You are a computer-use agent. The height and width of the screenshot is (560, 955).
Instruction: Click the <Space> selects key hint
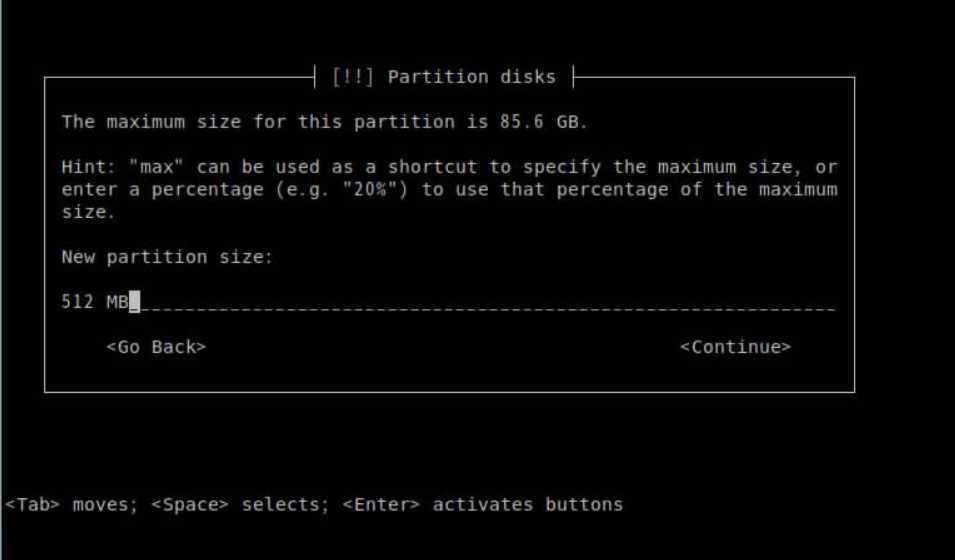240,505
